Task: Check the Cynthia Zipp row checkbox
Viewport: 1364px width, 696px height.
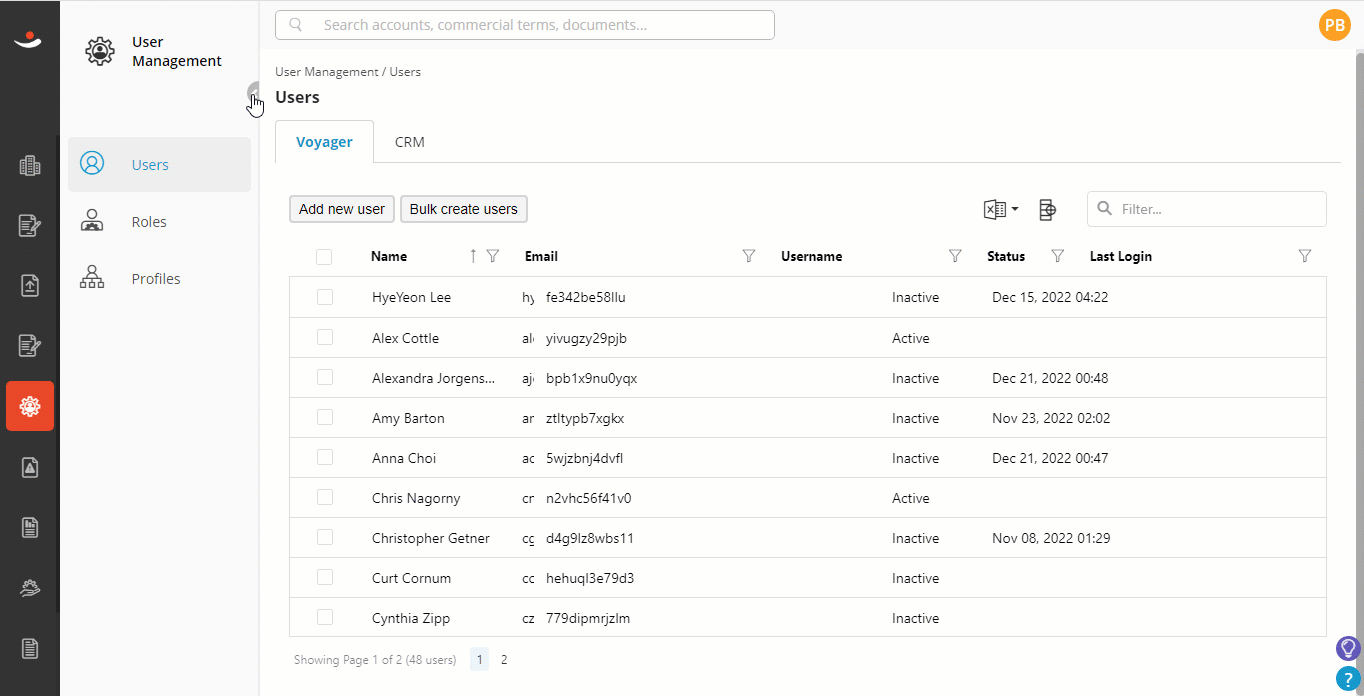Action: click(325, 617)
